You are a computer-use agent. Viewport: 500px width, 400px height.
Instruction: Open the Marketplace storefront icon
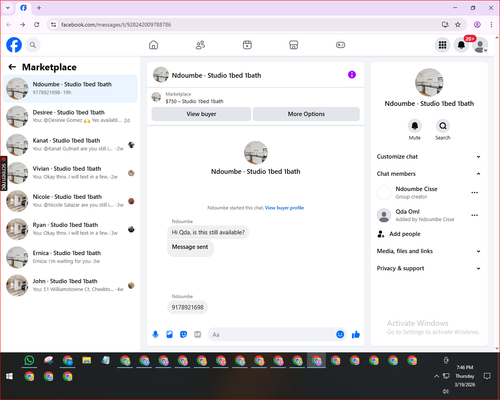(294, 45)
